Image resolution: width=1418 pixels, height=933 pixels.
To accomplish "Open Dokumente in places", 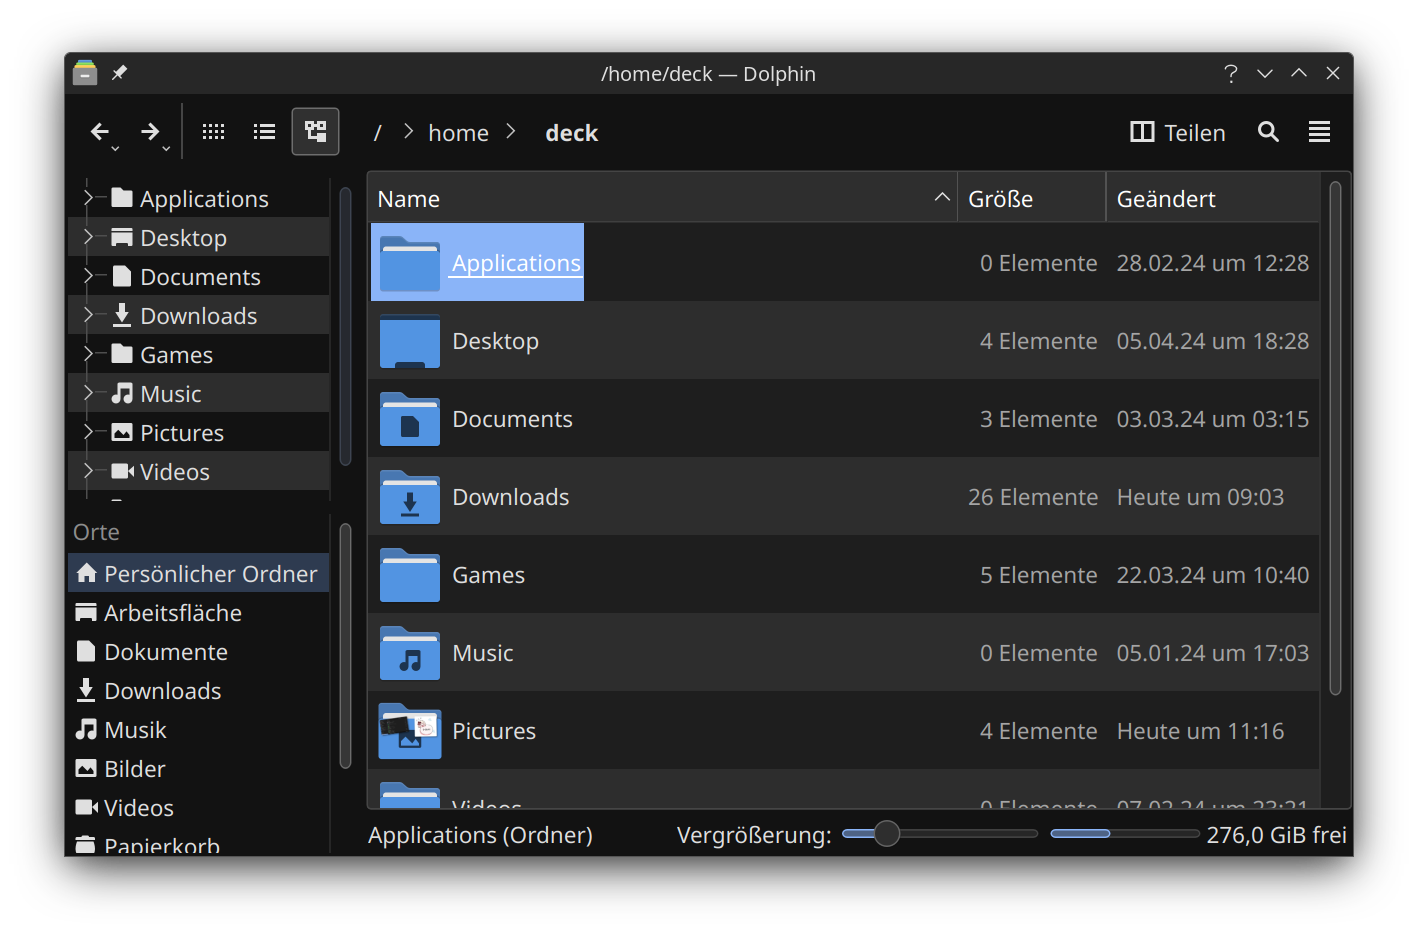I will tap(198, 651).
